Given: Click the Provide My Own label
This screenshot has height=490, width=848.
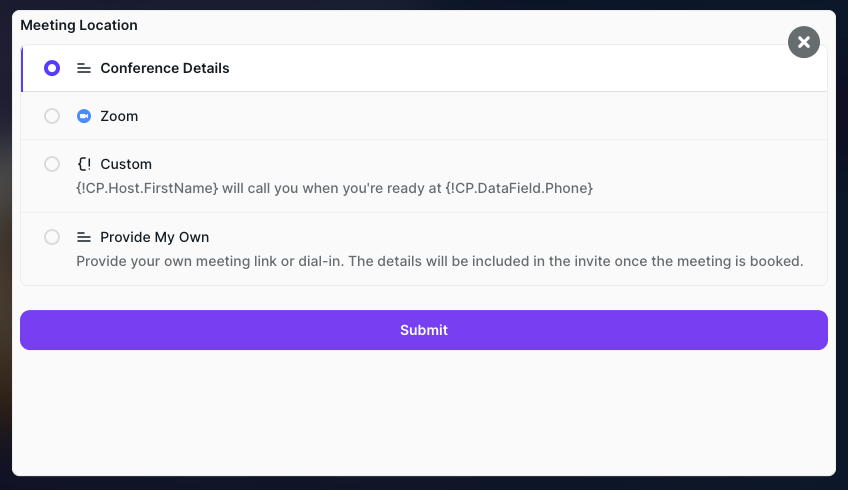Looking at the screenshot, I should (x=154, y=237).
